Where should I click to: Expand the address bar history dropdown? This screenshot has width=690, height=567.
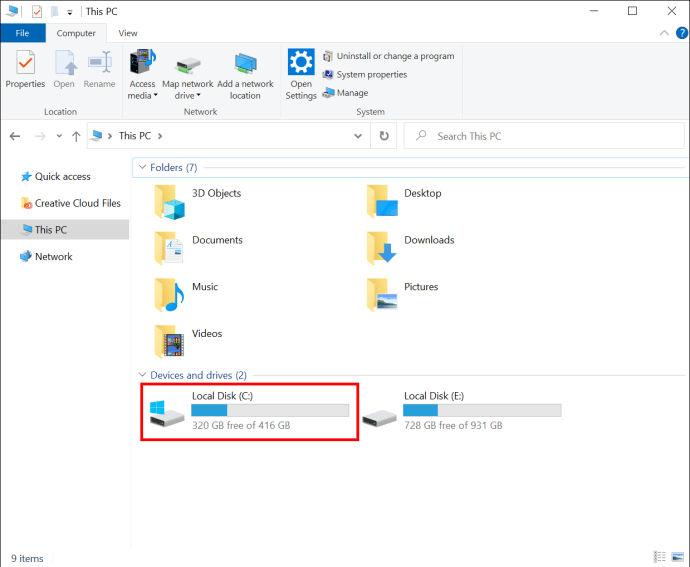(358, 136)
